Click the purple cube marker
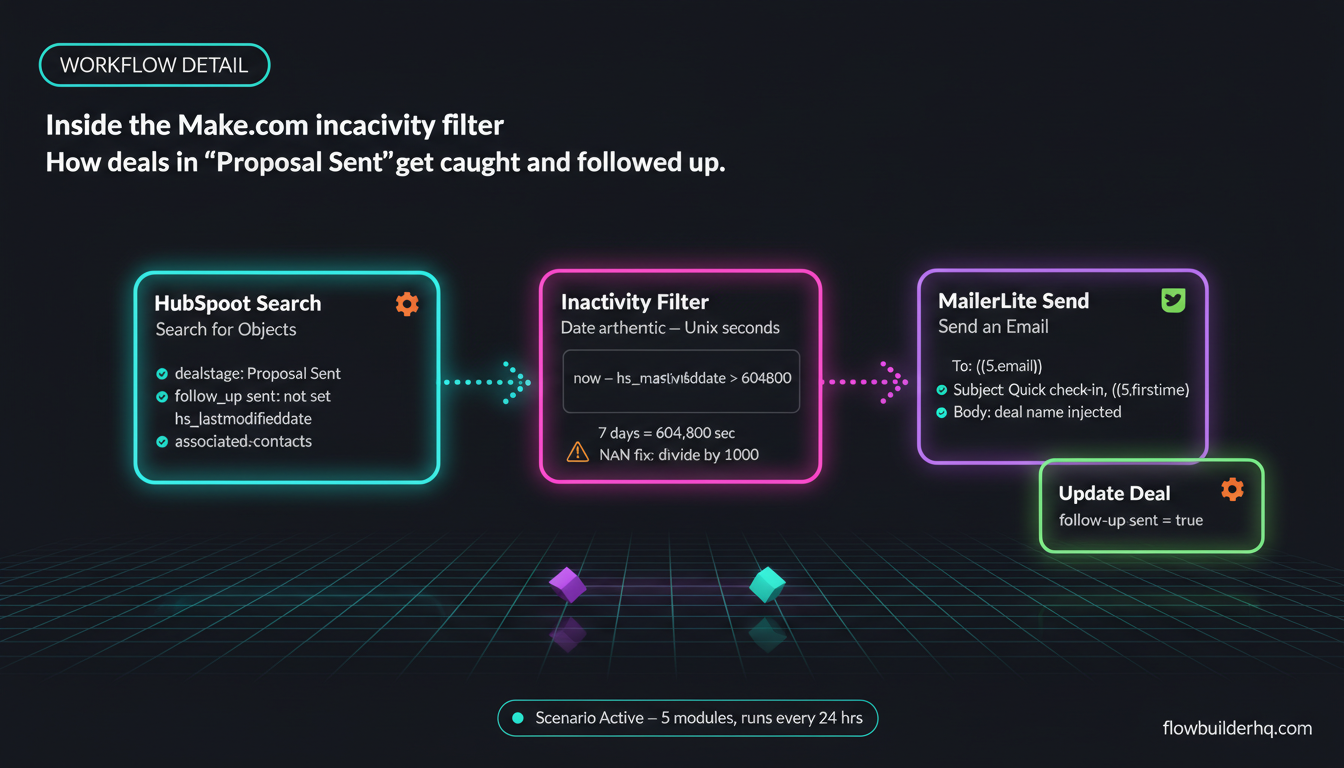 pyautogui.click(x=568, y=584)
